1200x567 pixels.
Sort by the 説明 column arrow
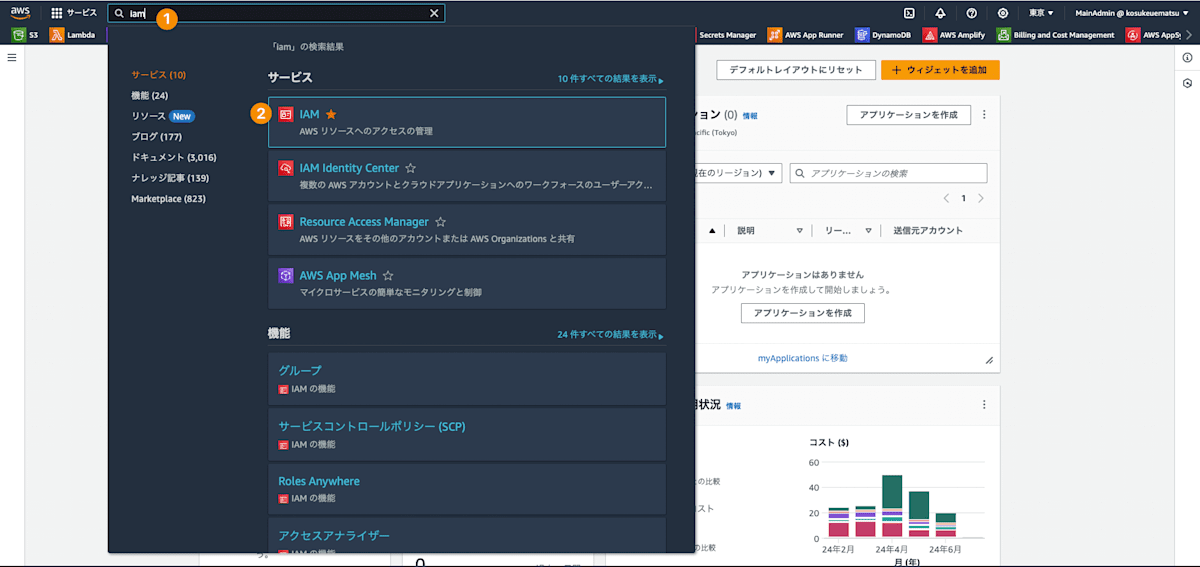point(800,230)
